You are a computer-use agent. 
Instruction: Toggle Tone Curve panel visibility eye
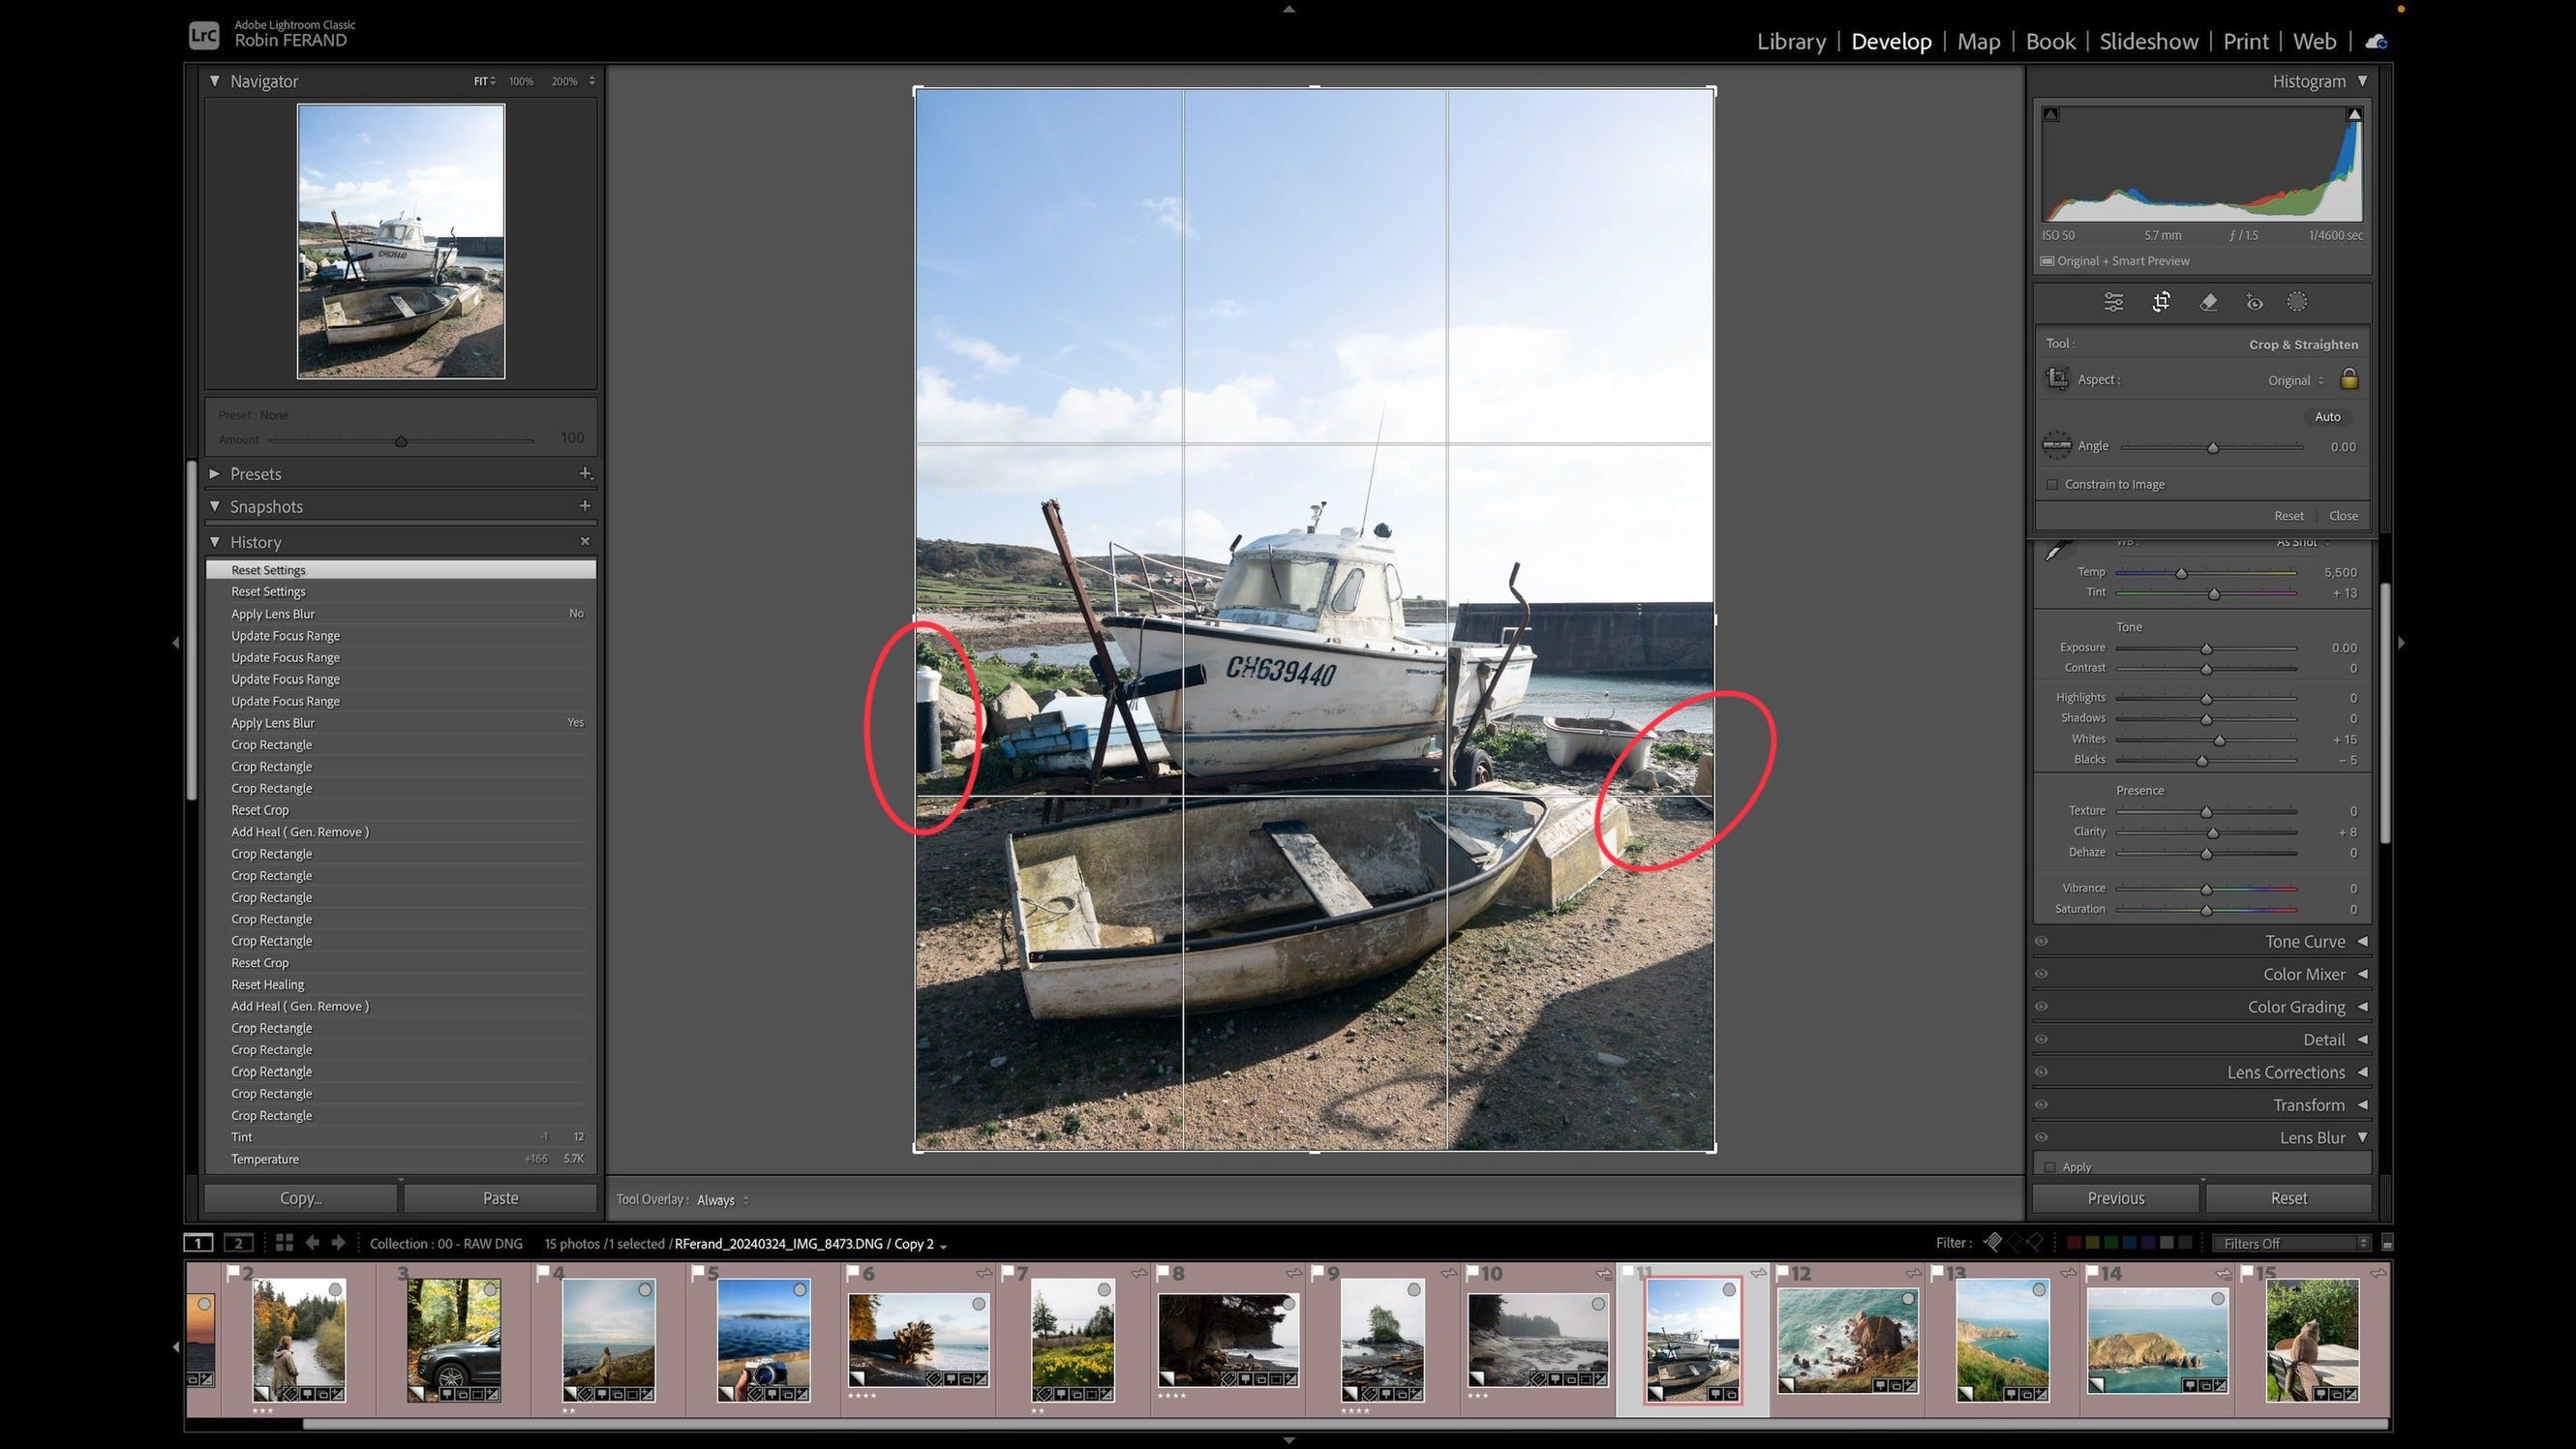point(2041,941)
